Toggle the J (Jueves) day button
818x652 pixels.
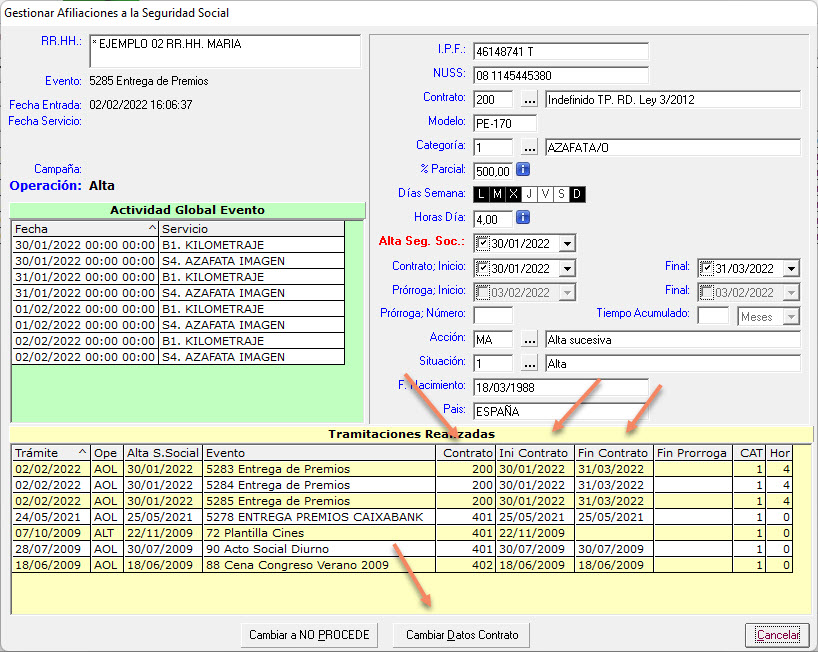530,194
